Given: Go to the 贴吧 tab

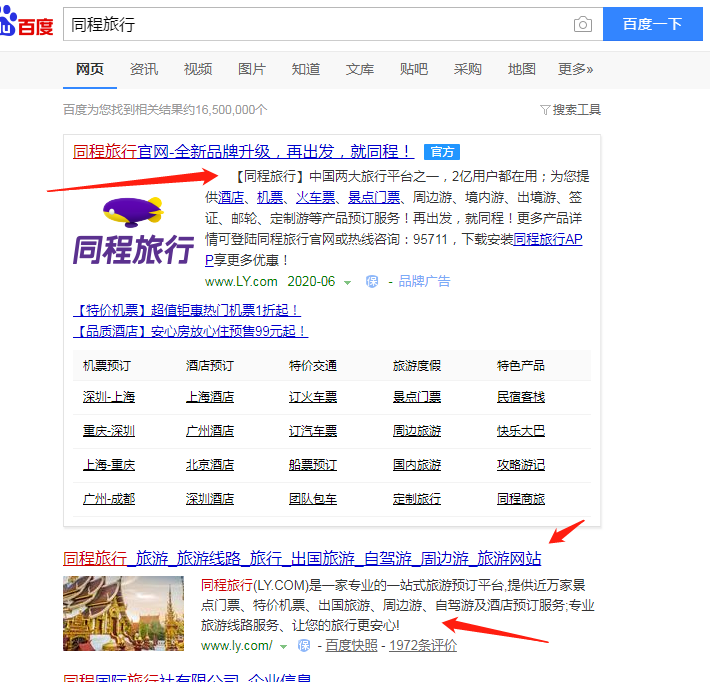Looking at the screenshot, I should click(x=413, y=69).
